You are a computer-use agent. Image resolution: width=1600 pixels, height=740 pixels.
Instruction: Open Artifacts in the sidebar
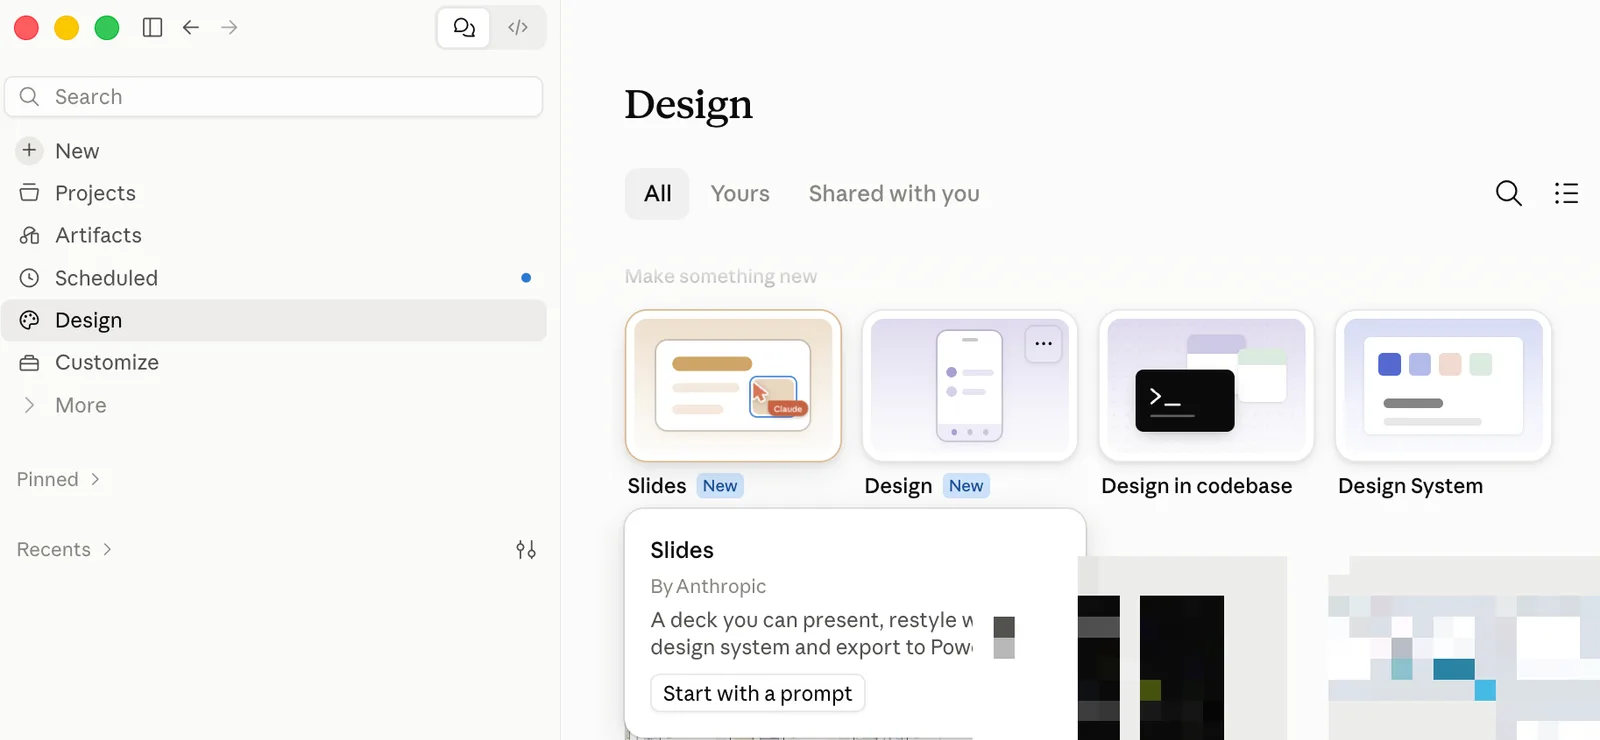[x=98, y=235]
